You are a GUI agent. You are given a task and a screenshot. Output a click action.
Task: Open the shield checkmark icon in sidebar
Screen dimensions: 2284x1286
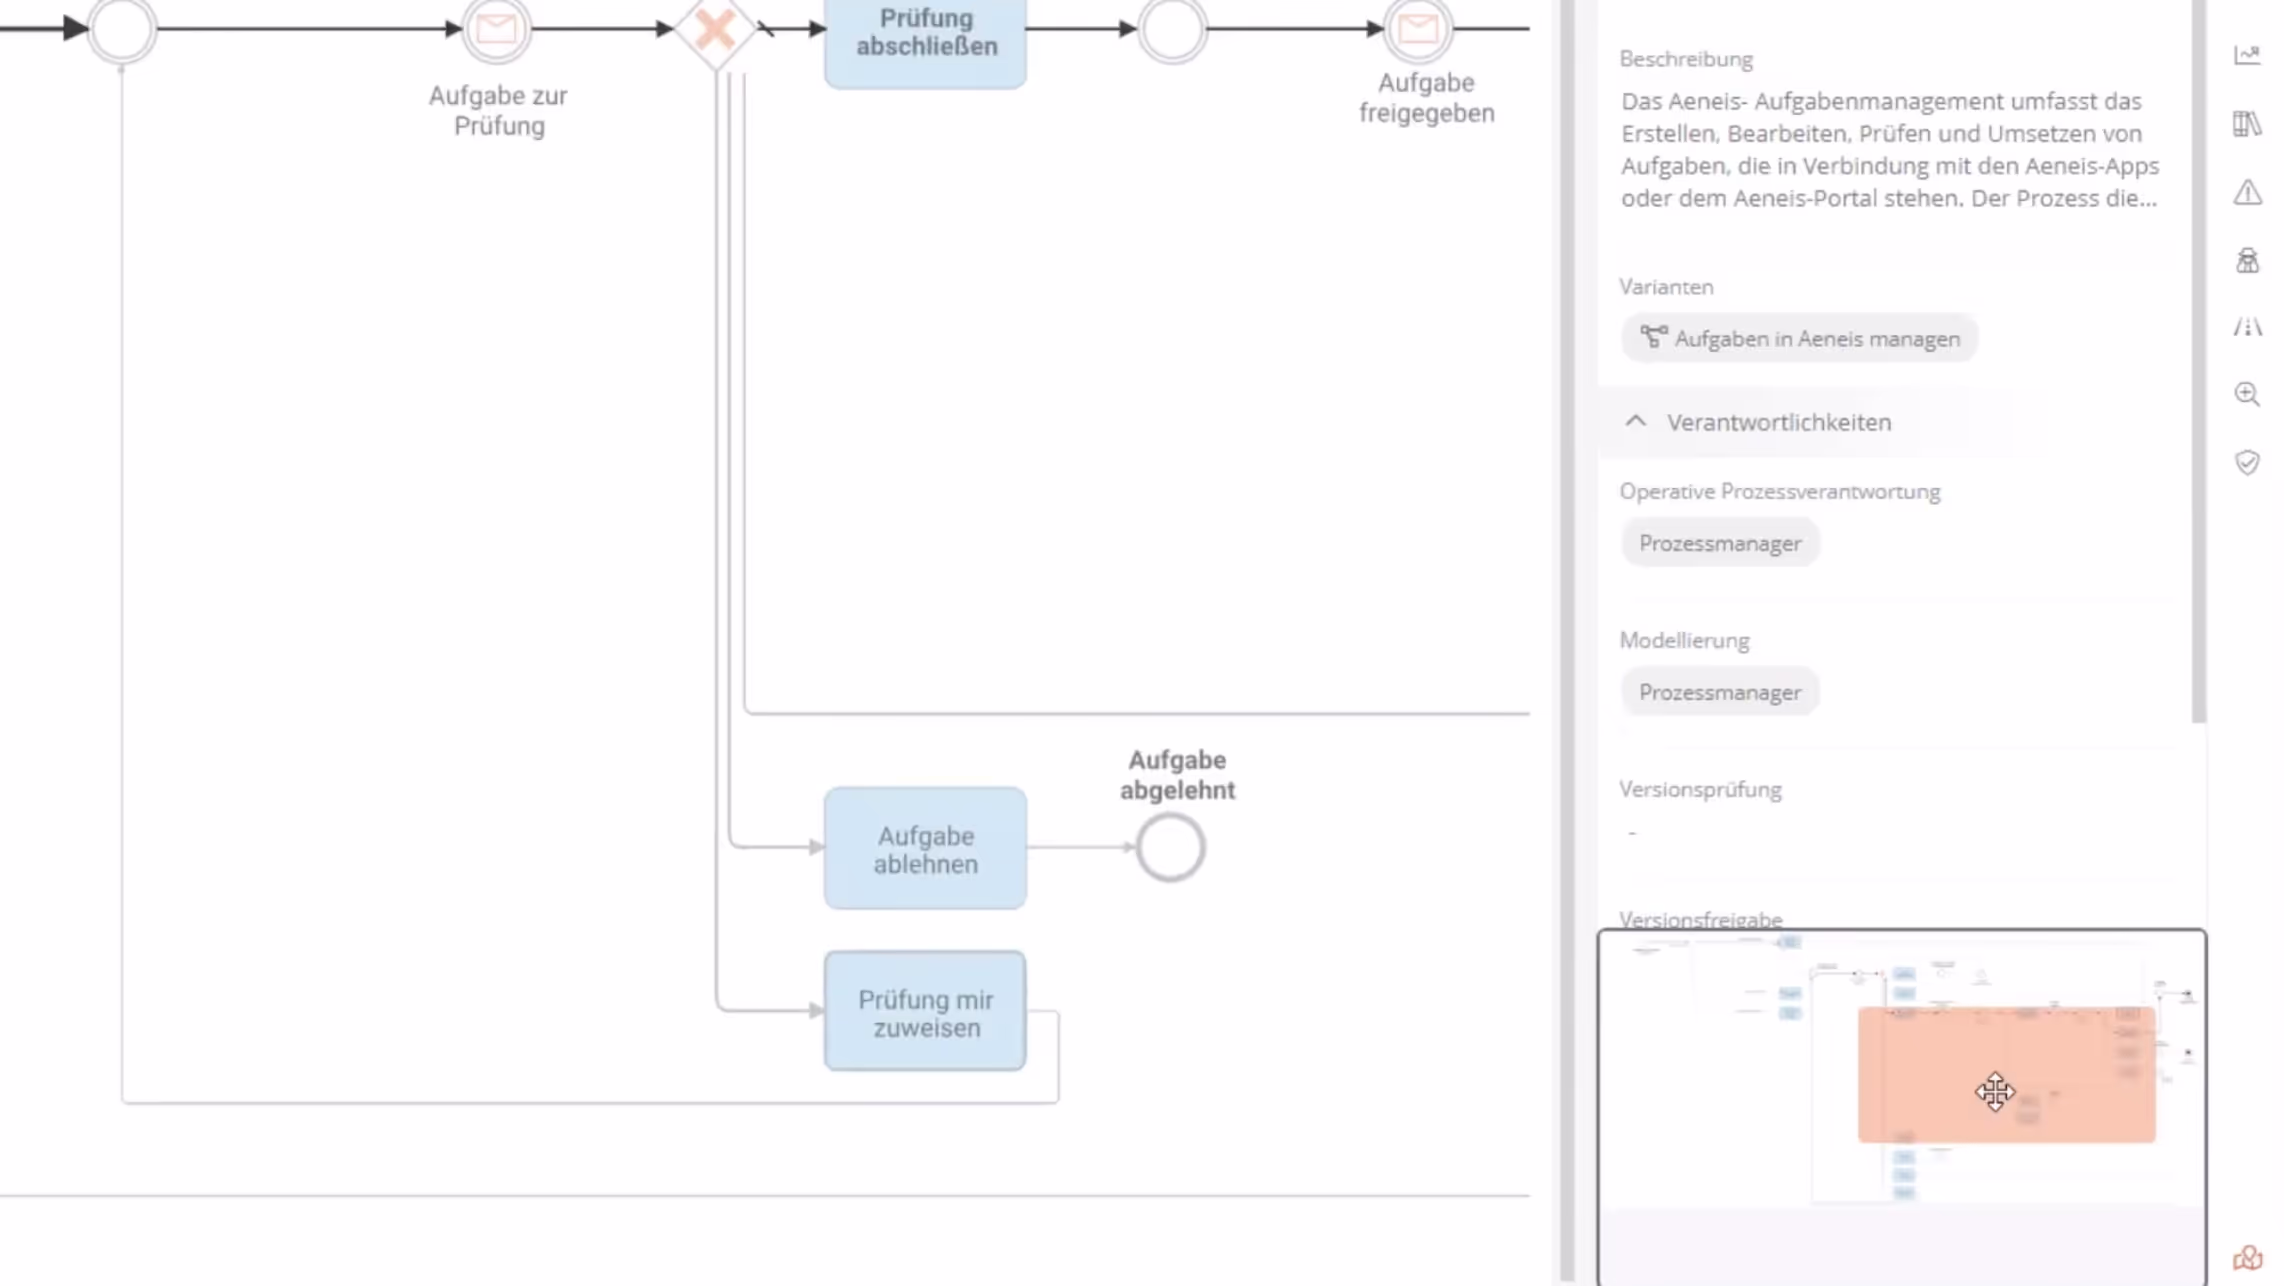click(2247, 462)
